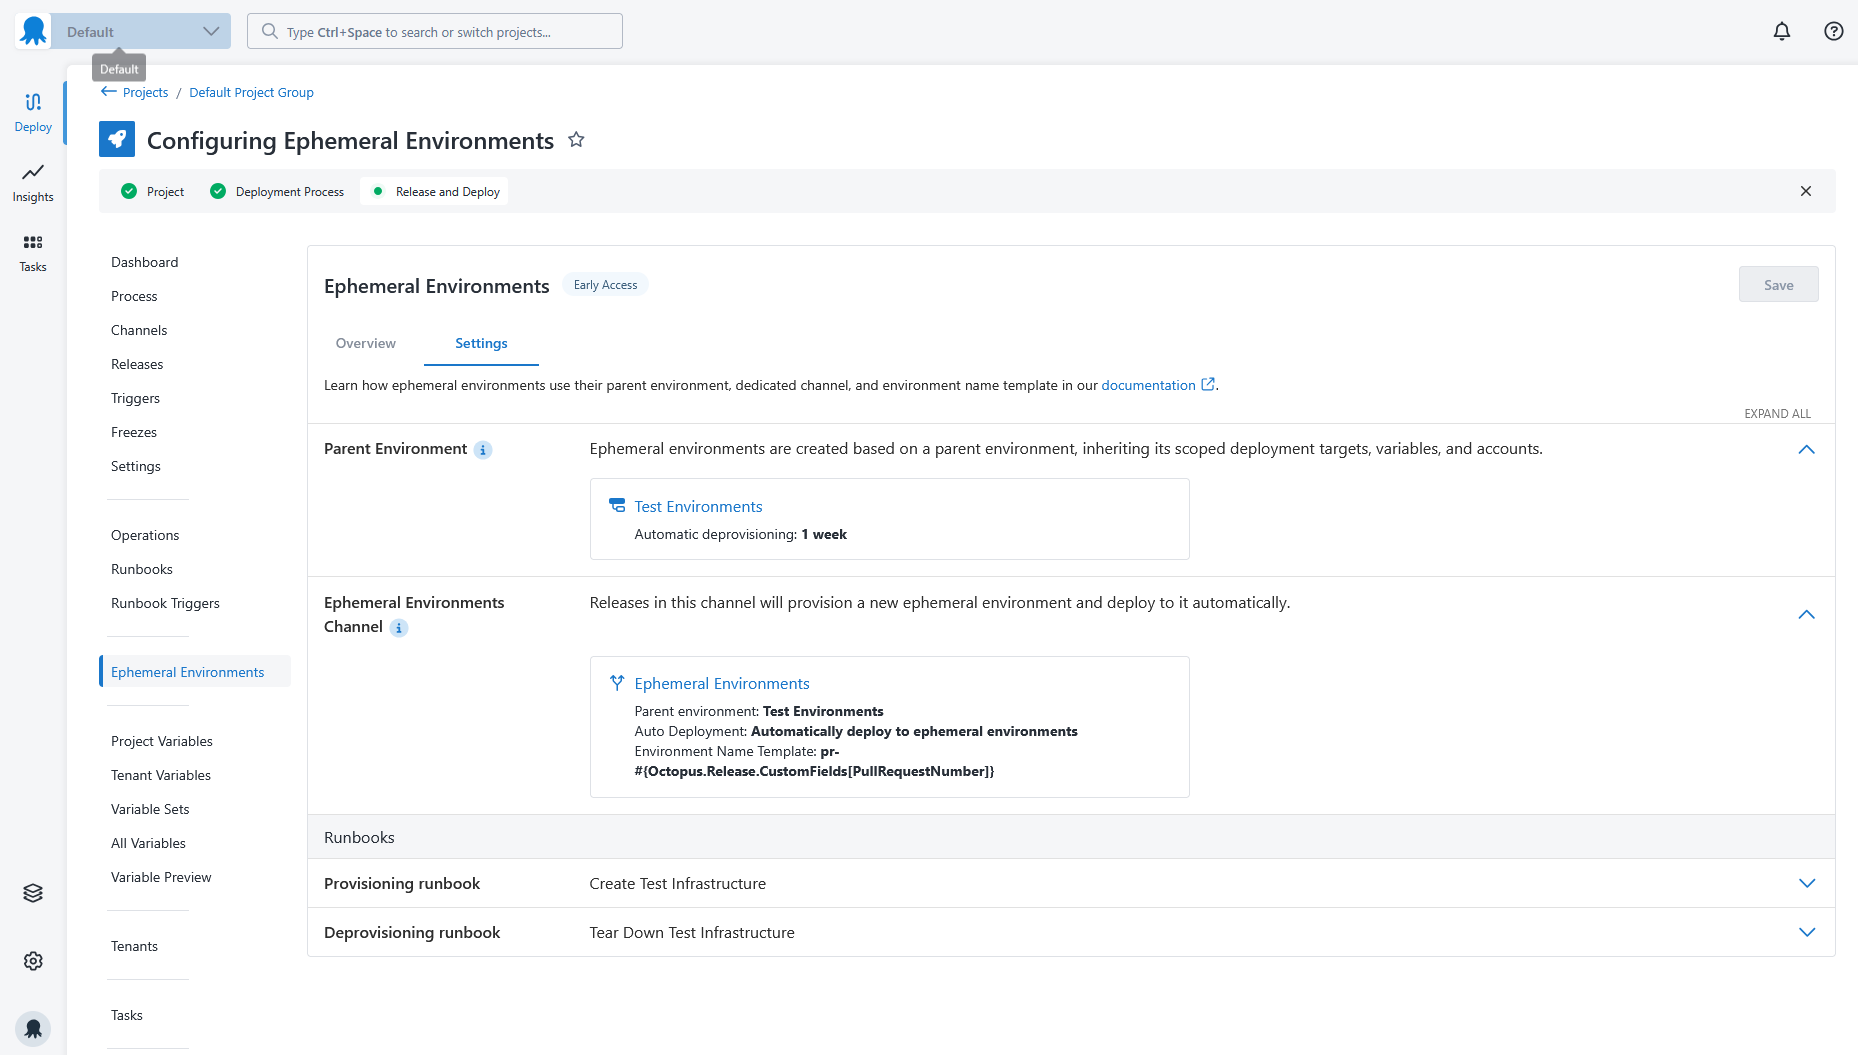Image resolution: width=1858 pixels, height=1055 pixels.
Task: Open the Ephemeral Environments channel link
Action: click(x=722, y=683)
